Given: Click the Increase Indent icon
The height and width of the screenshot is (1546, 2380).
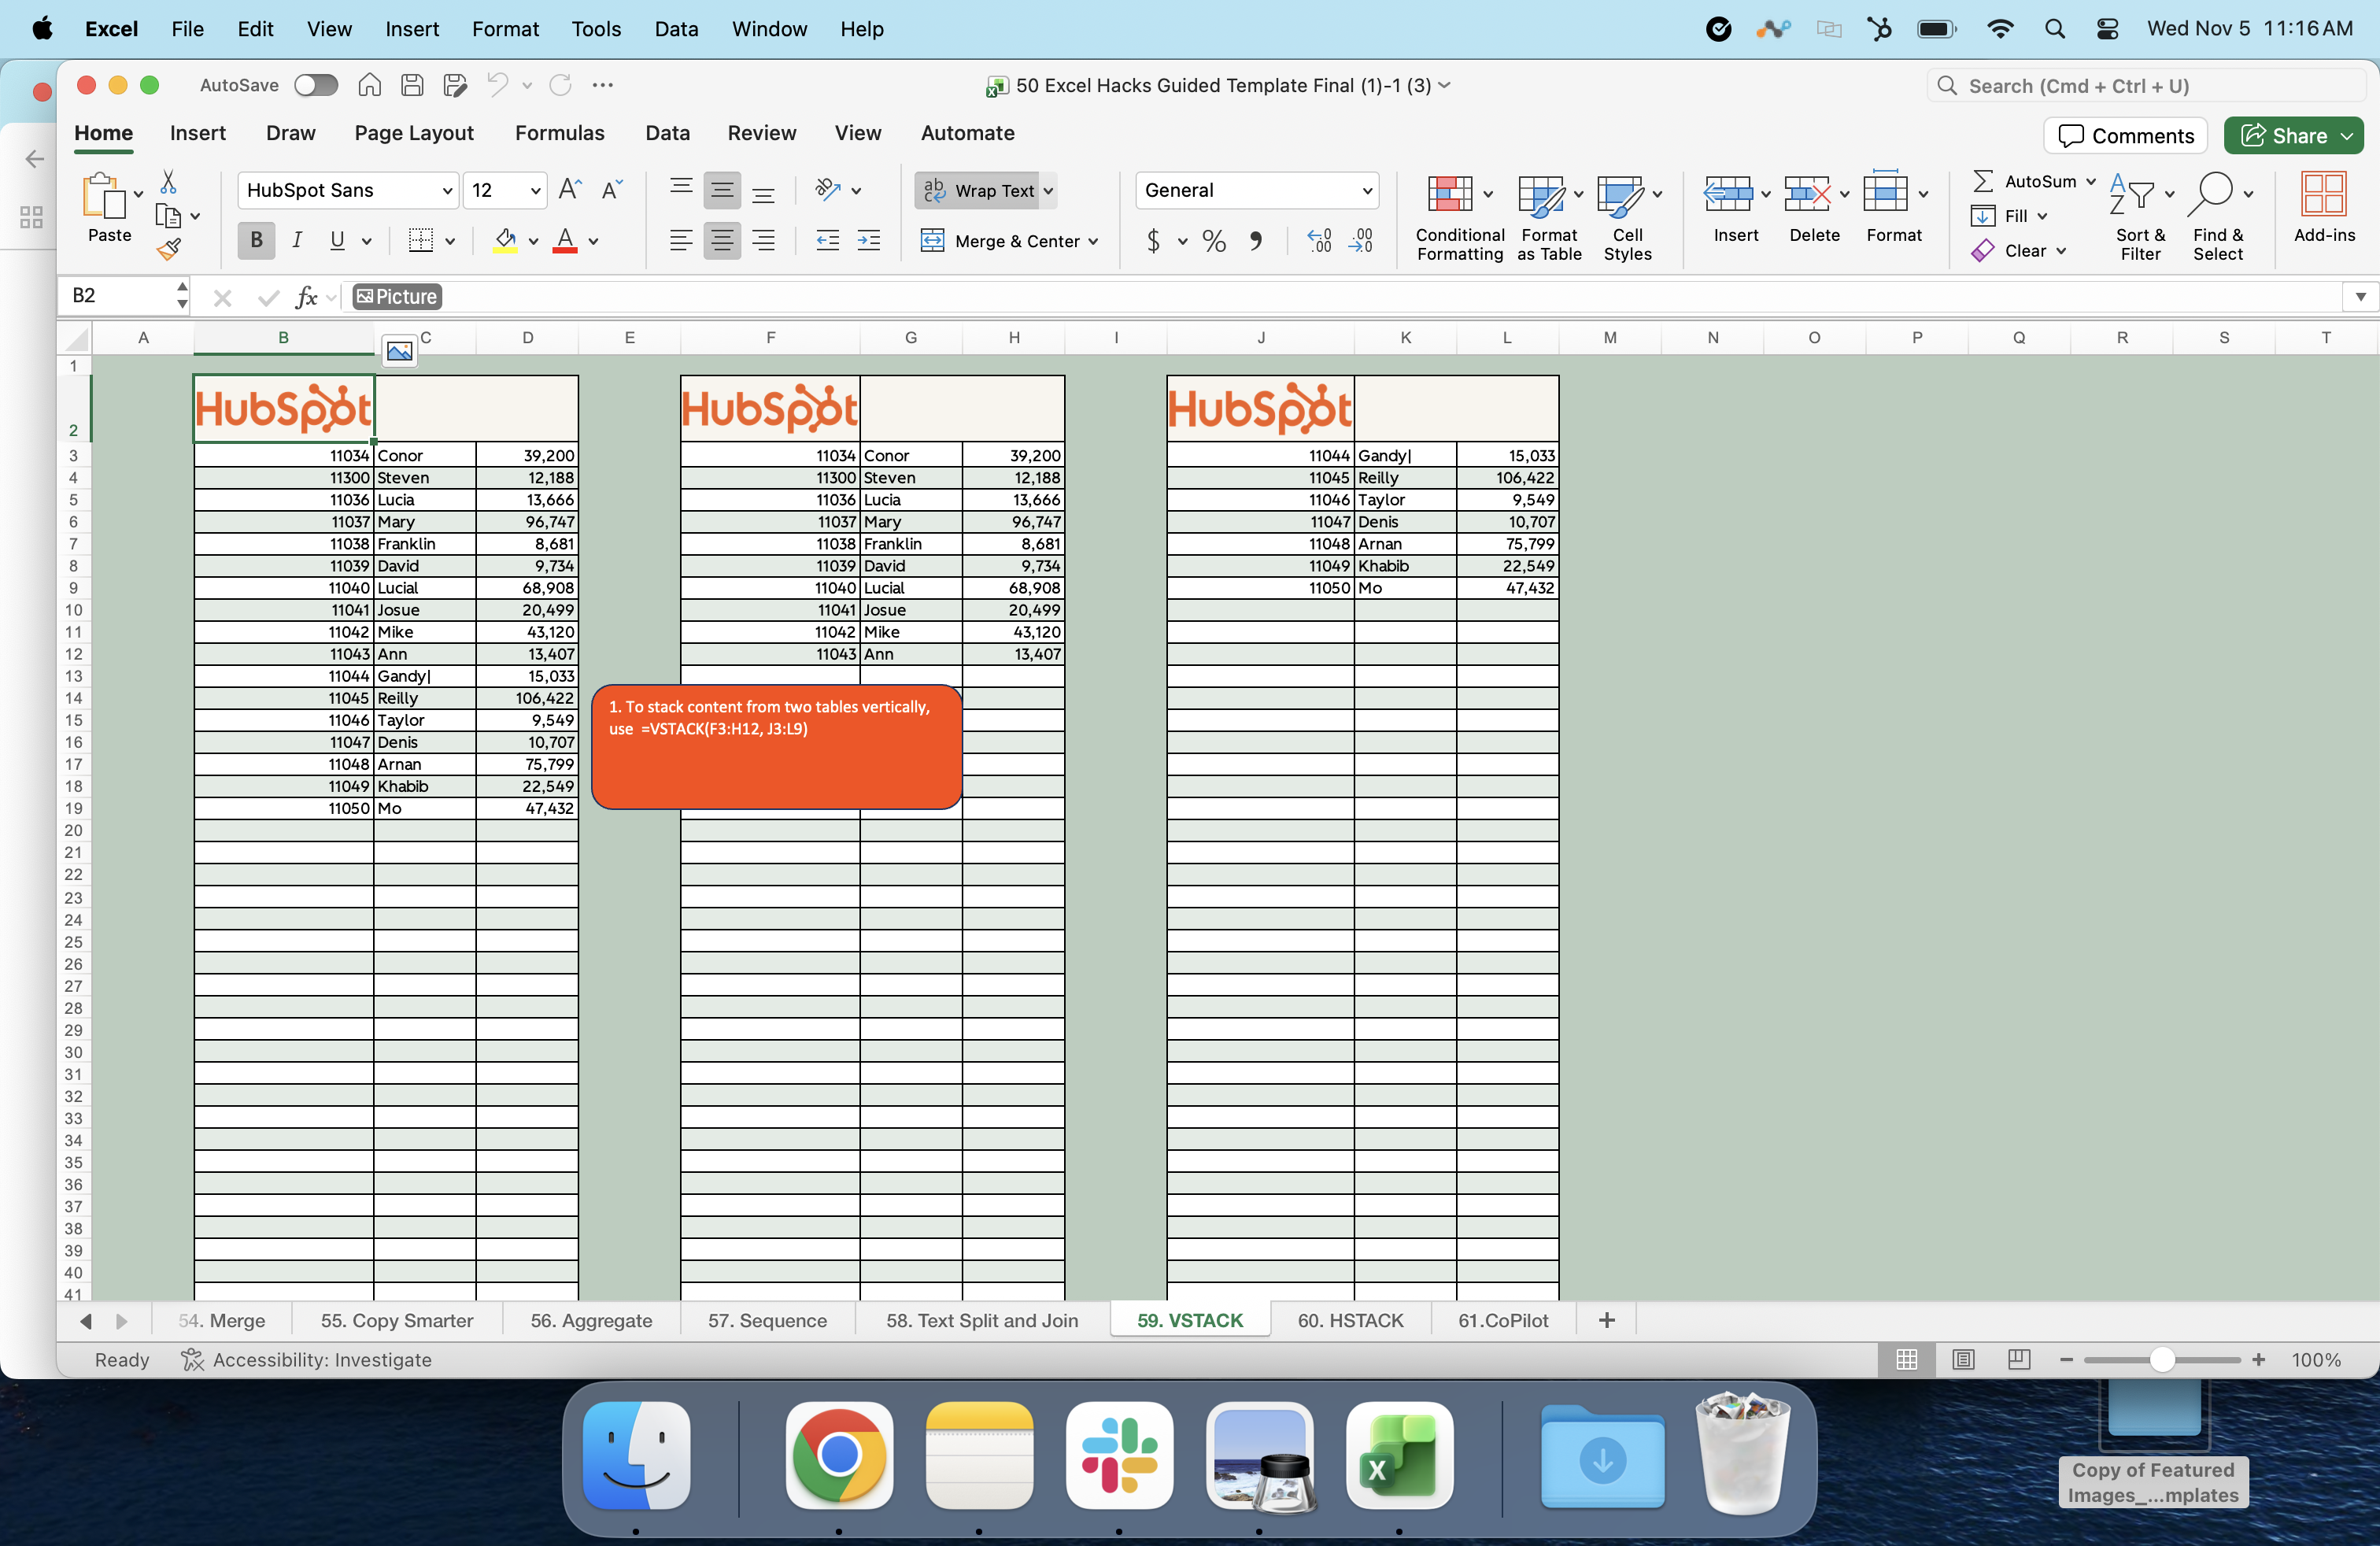Looking at the screenshot, I should [x=868, y=240].
